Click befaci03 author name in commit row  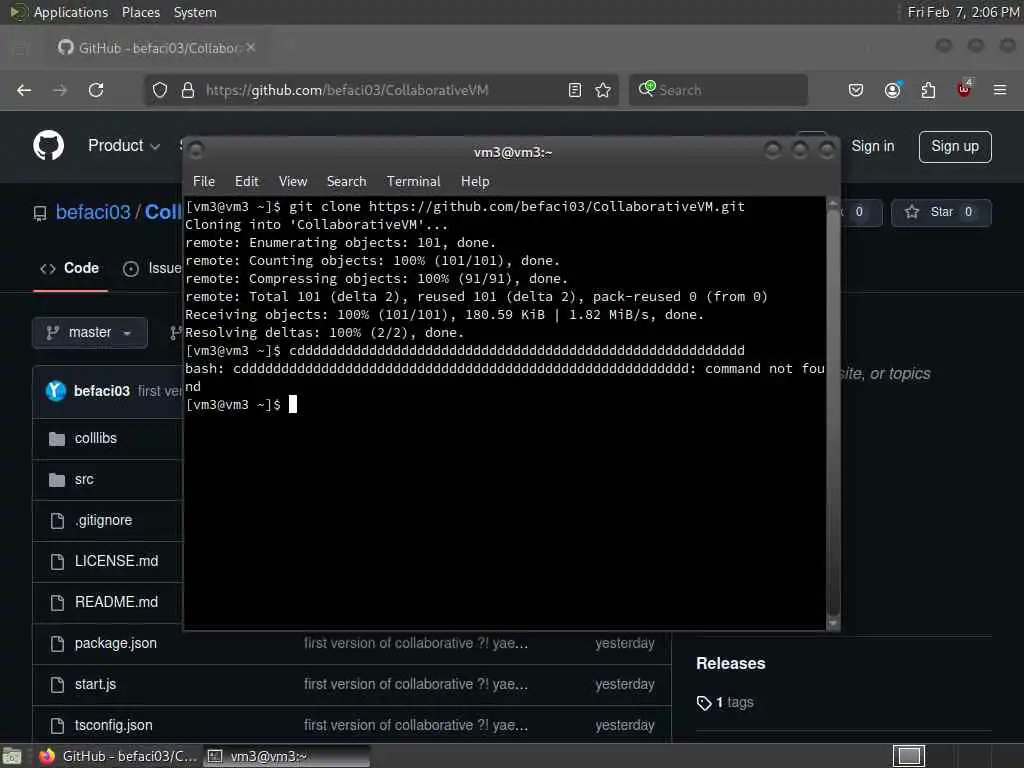point(102,391)
